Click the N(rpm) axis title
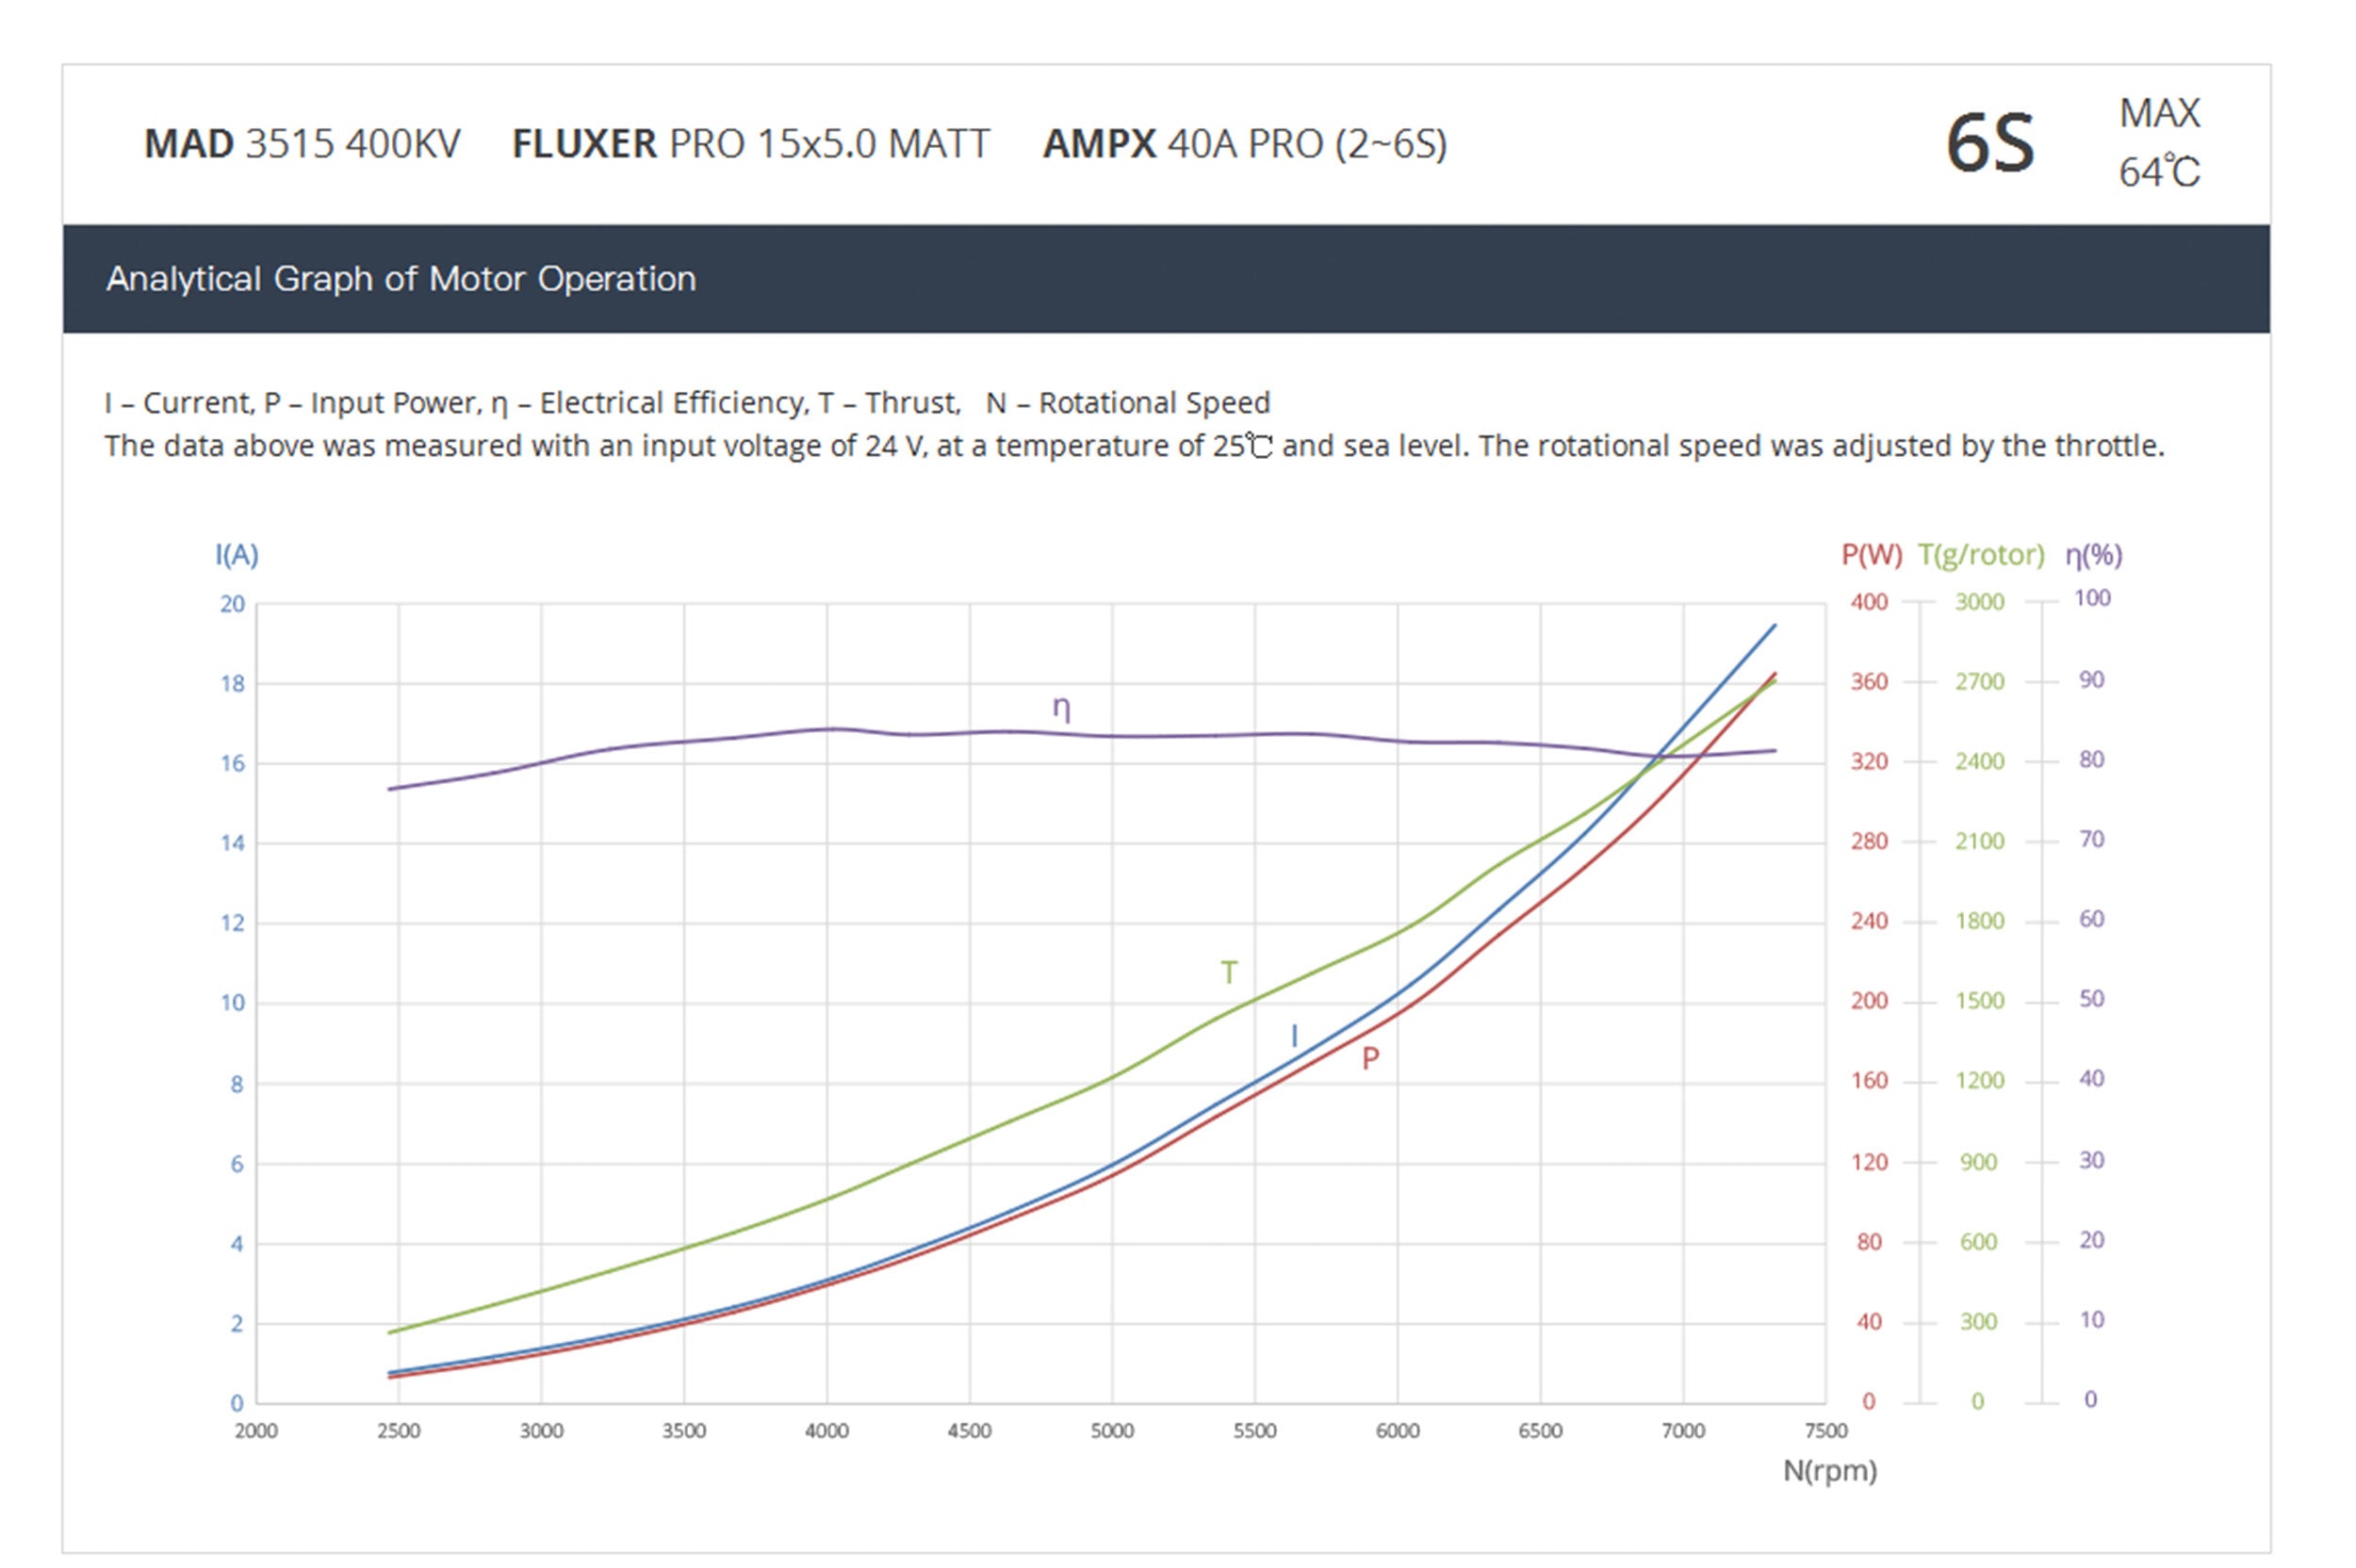2356x1568 pixels. click(x=1829, y=1471)
